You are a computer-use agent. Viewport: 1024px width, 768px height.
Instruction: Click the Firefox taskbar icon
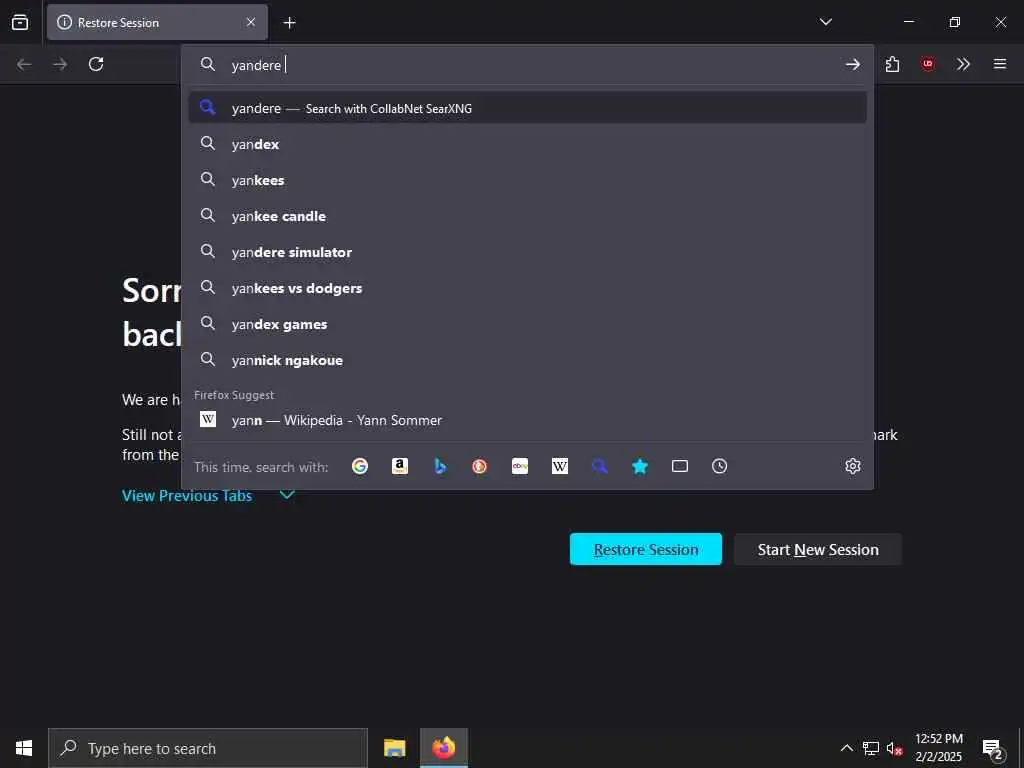coord(443,748)
